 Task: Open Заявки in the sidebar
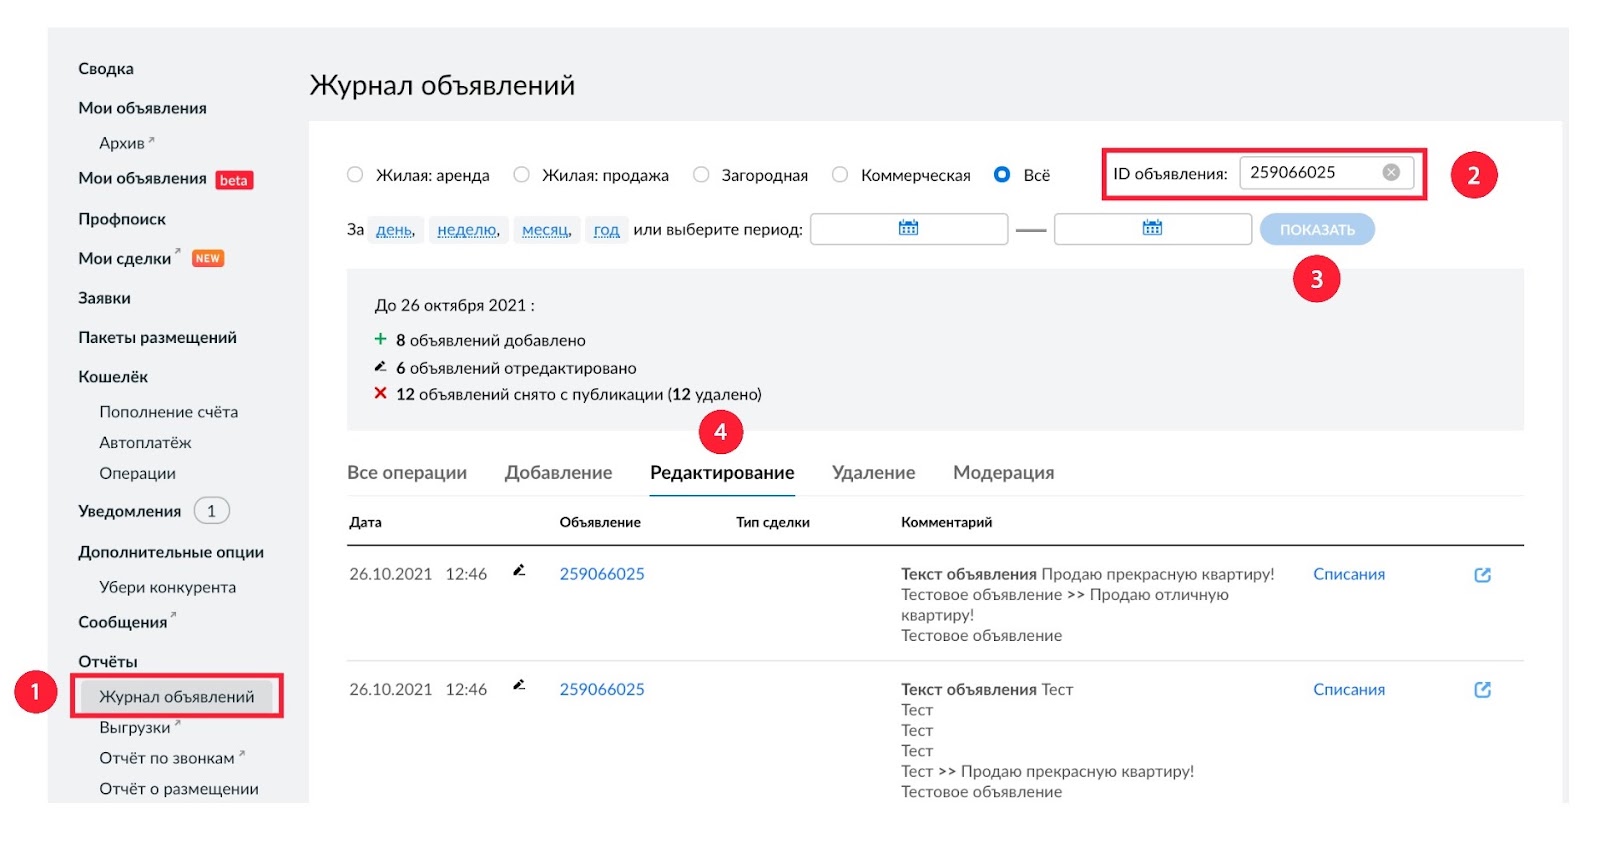pyautogui.click(x=104, y=298)
